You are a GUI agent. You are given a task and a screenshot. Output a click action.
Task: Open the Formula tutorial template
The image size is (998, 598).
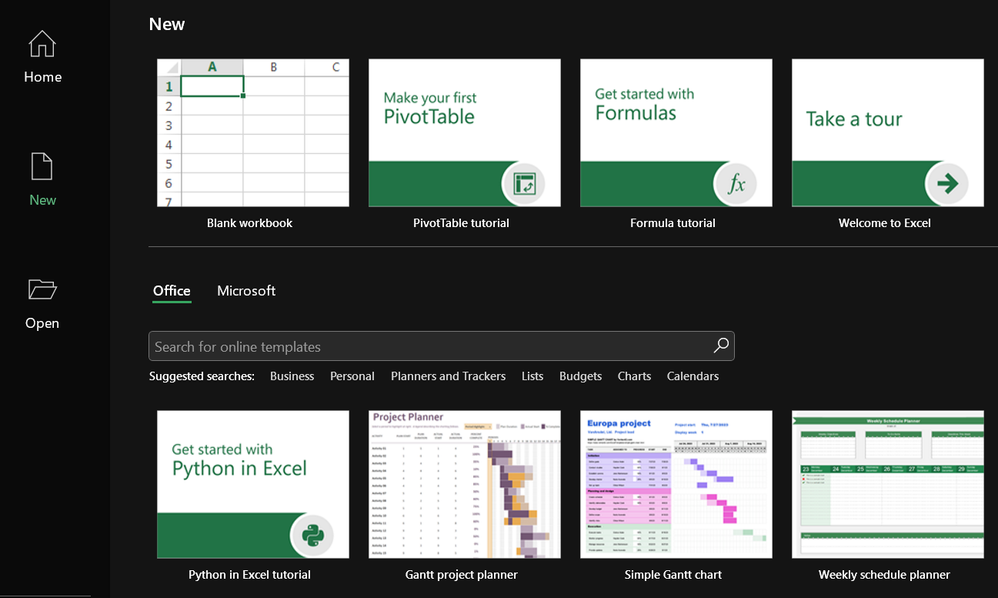click(x=676, y=133)
